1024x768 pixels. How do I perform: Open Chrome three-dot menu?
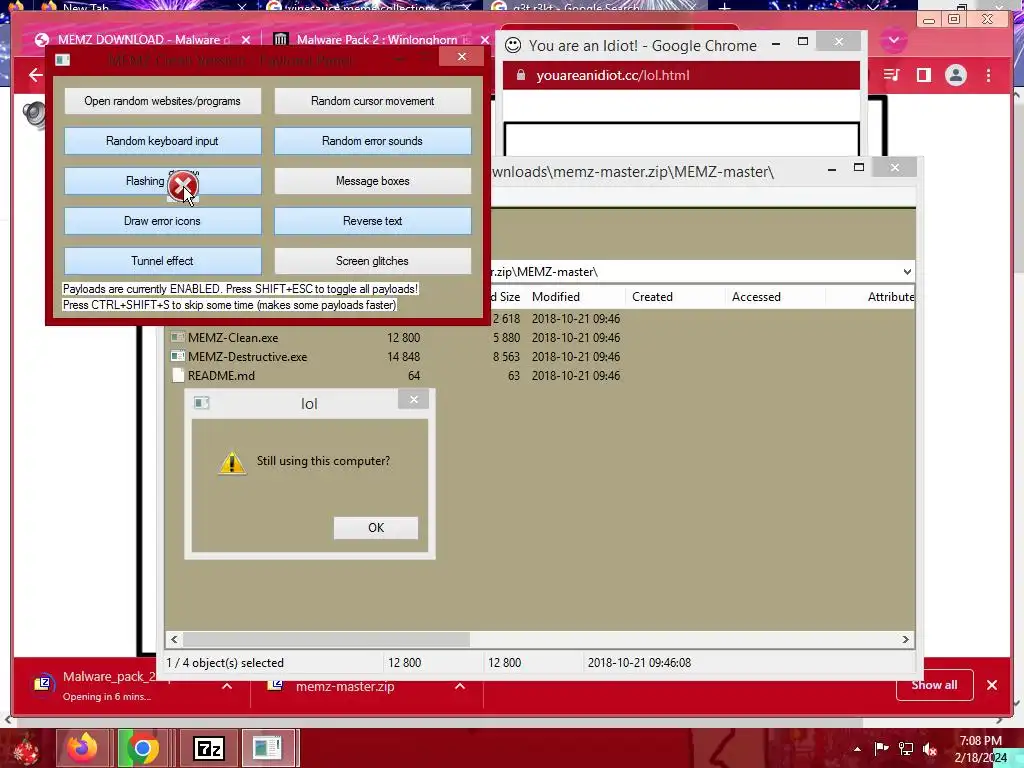[988, 75]
